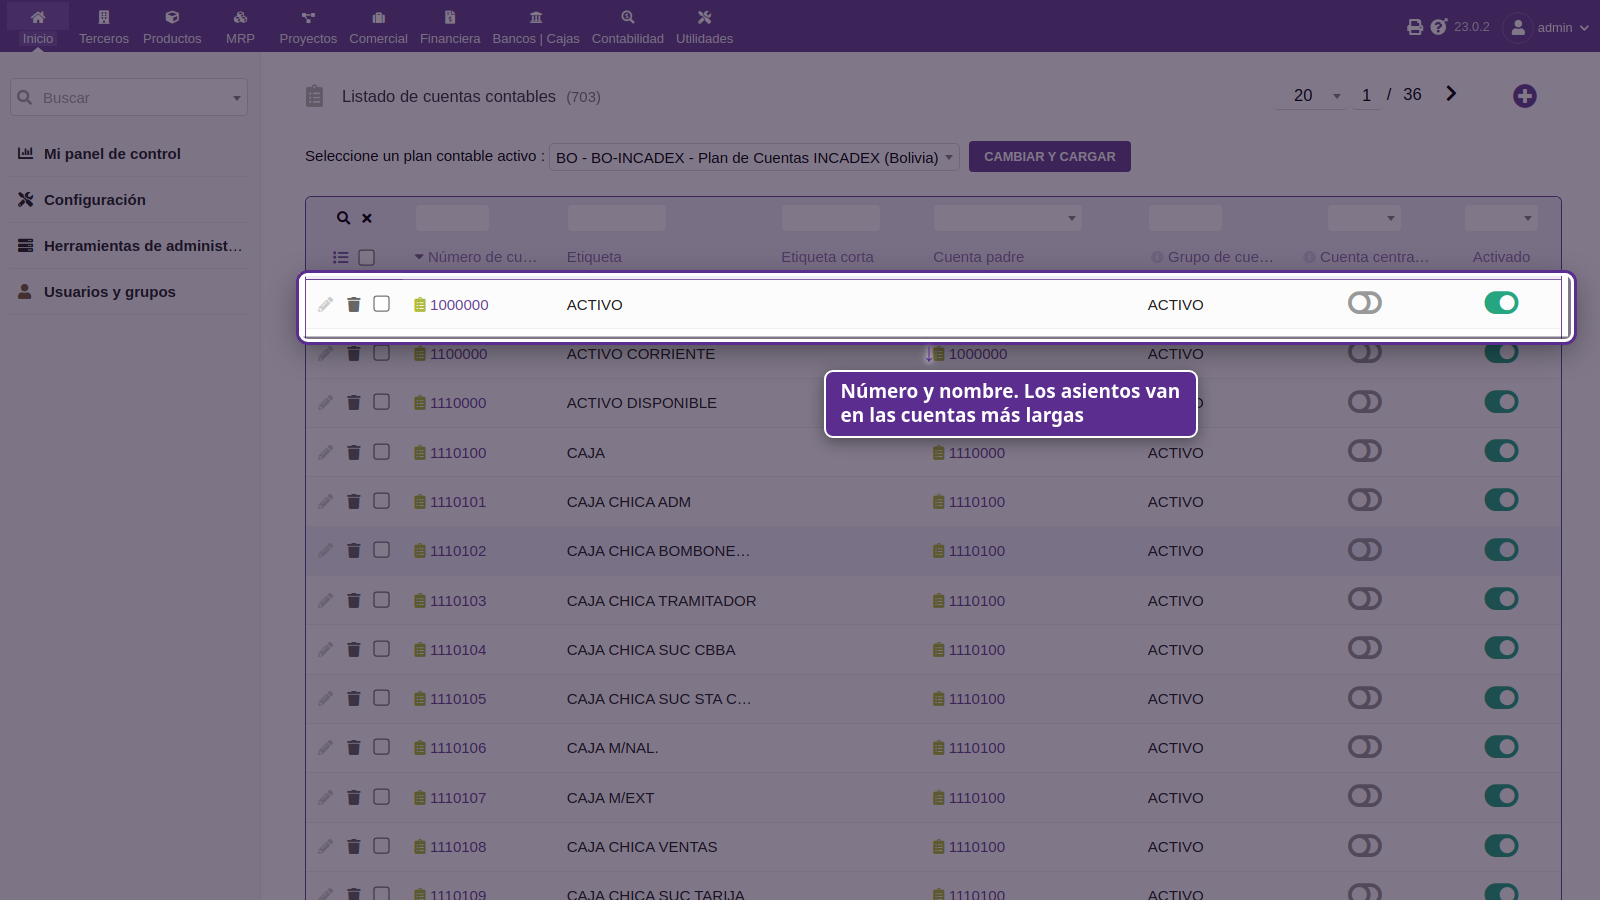
Task: Toggle Activado for CAJA CHICA TRAMITADOR
Action: click(x=1501, y=598)
